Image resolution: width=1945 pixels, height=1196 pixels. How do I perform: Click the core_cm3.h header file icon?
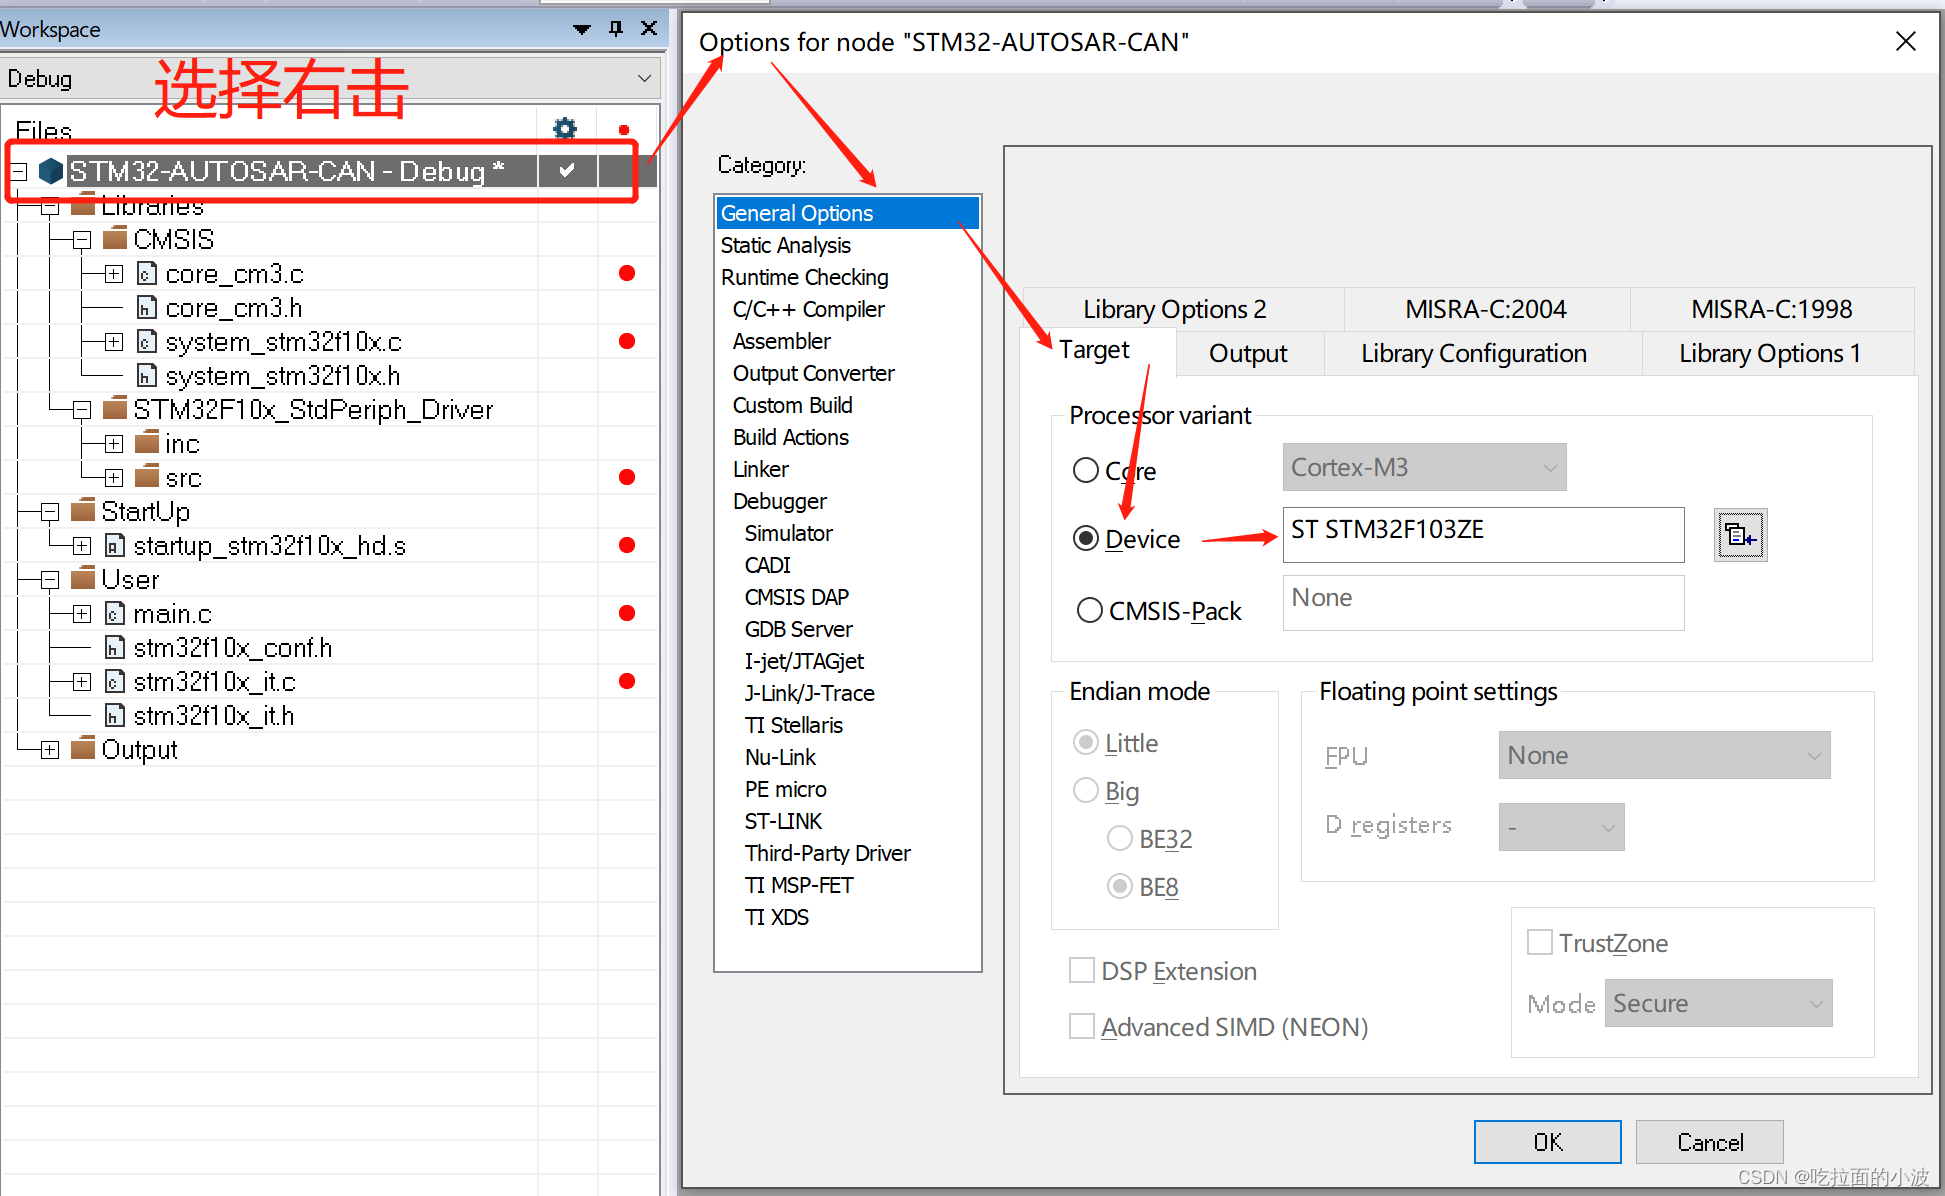146,307
